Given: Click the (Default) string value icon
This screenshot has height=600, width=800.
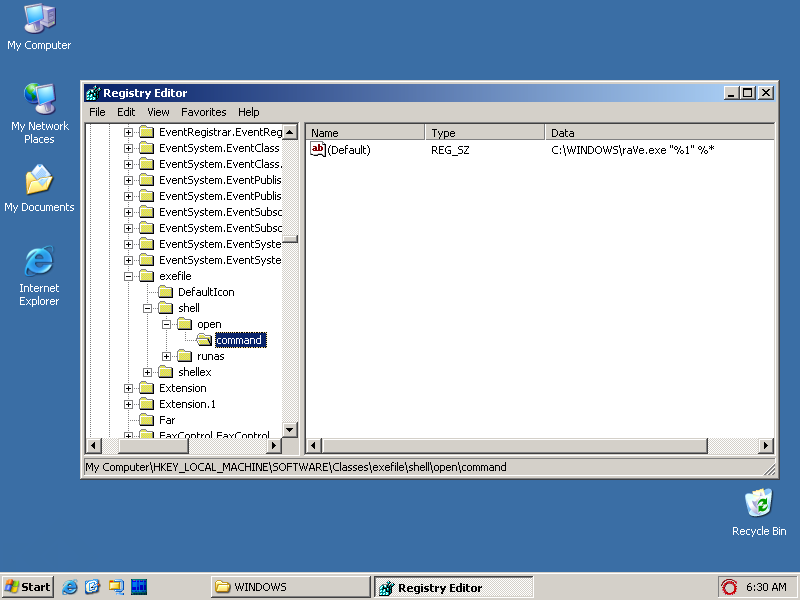Looking at the screenshot, I should [317, 149].
